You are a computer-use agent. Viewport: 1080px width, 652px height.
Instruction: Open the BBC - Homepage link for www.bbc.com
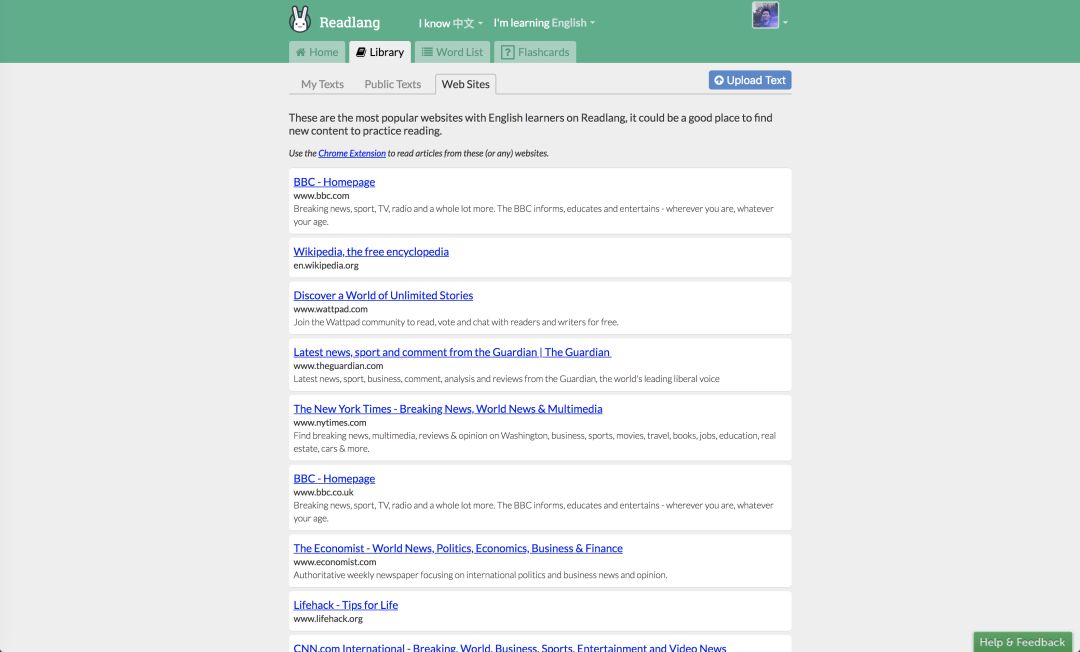point(334,182)
